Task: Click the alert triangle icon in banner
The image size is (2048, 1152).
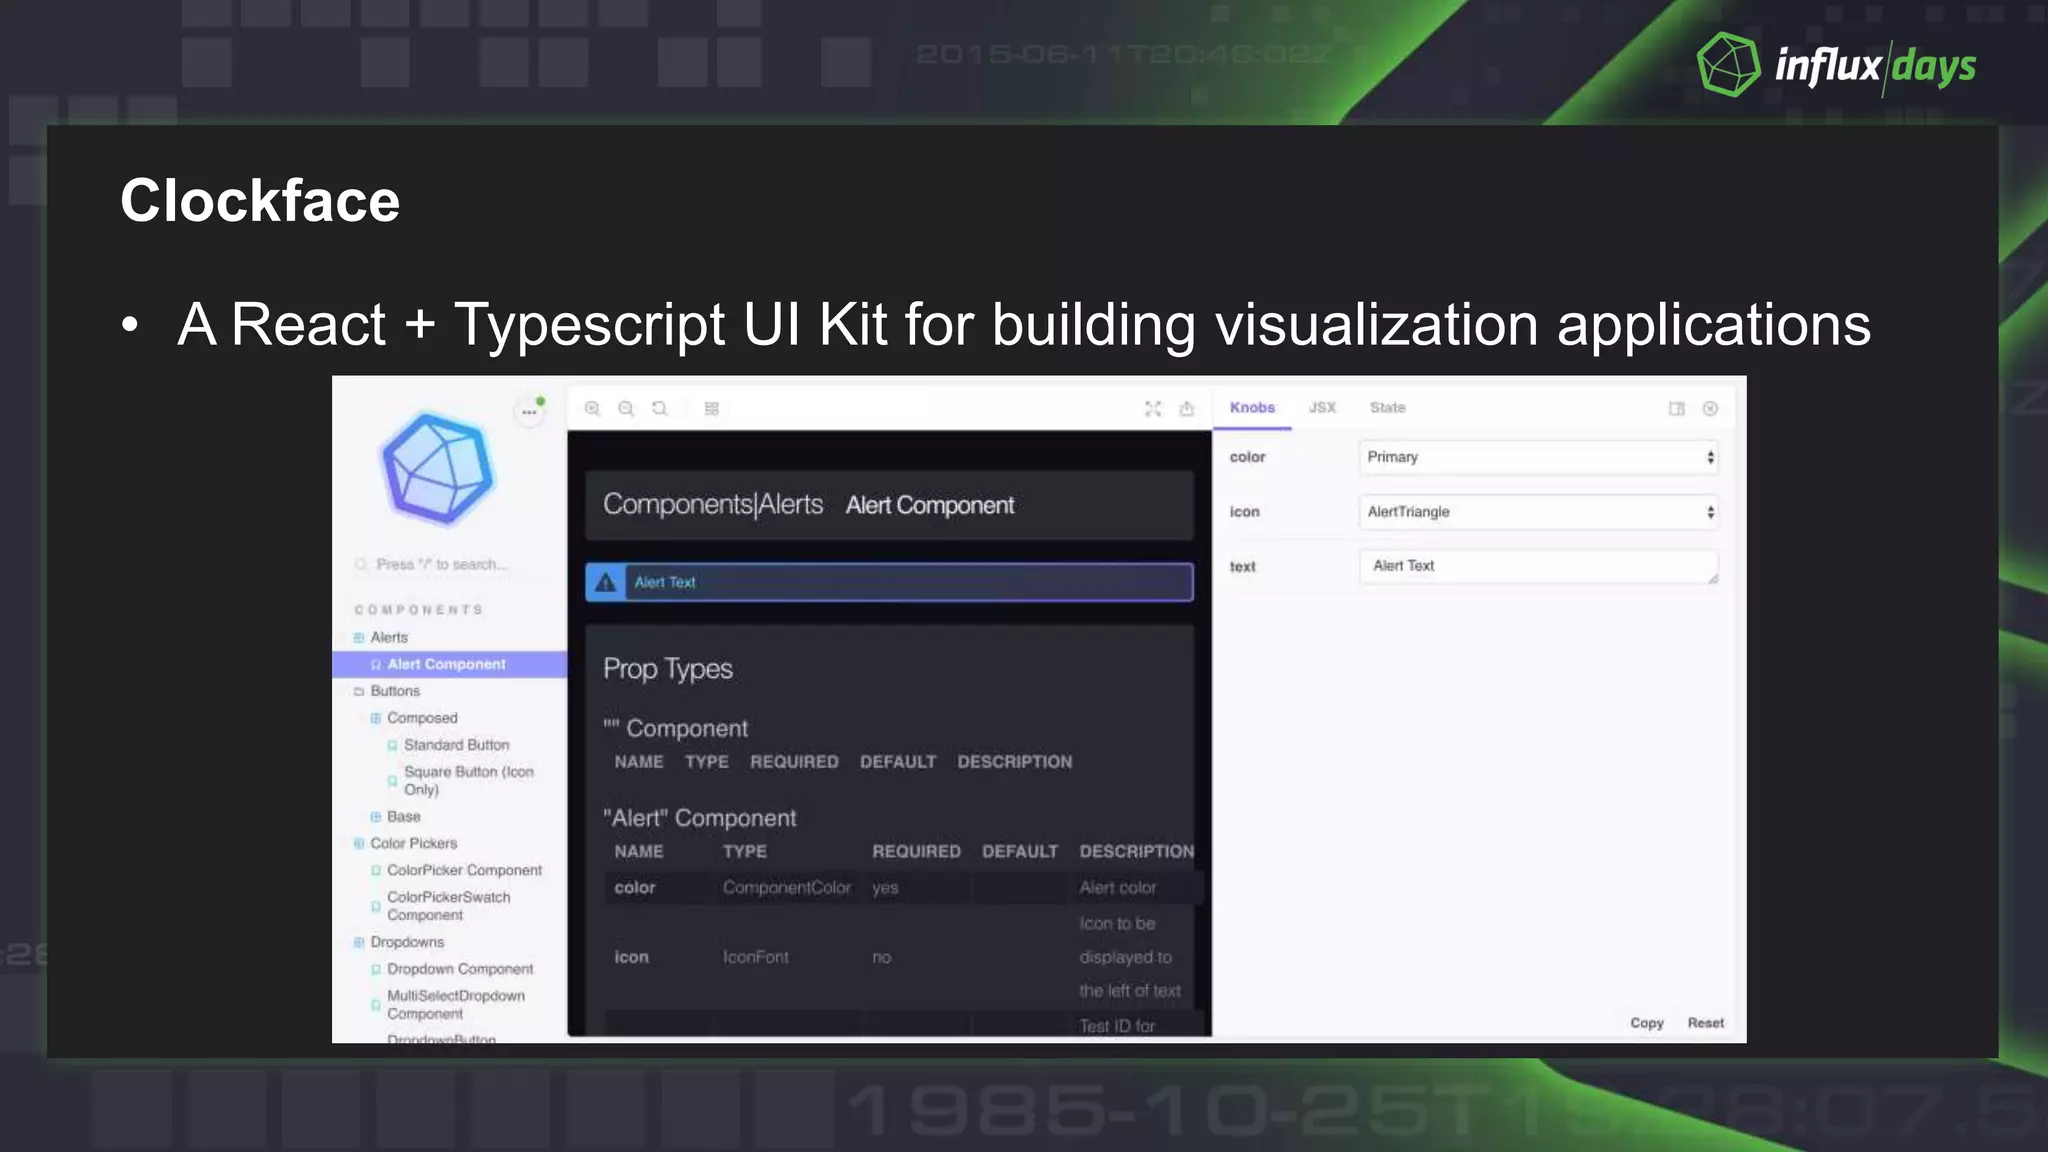Action: coord(605,582)
